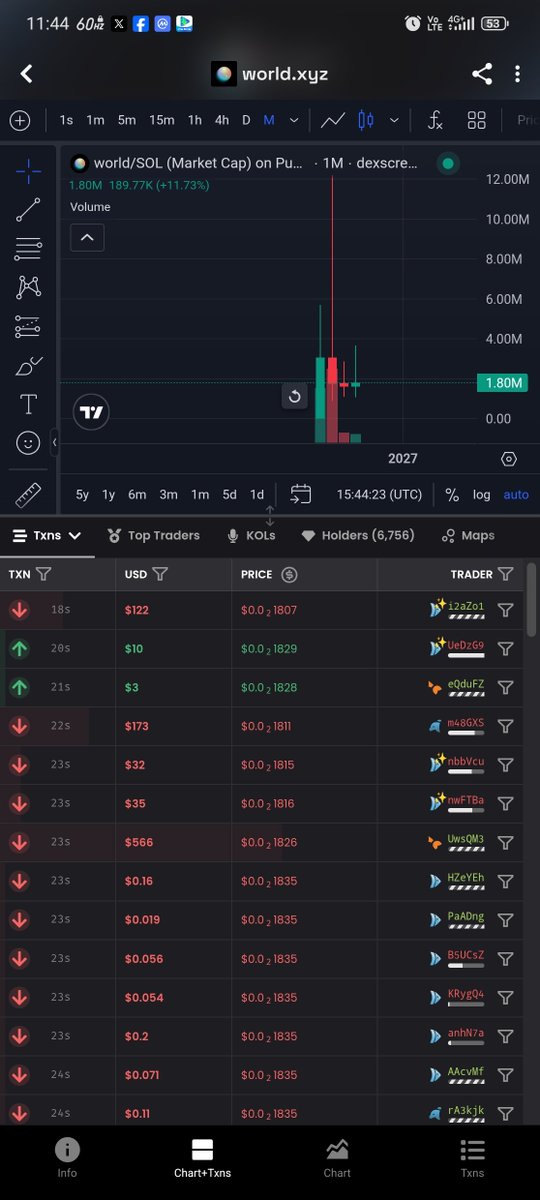Open chart settings gear icon
Screen dimensions: 540x1200
509,459
